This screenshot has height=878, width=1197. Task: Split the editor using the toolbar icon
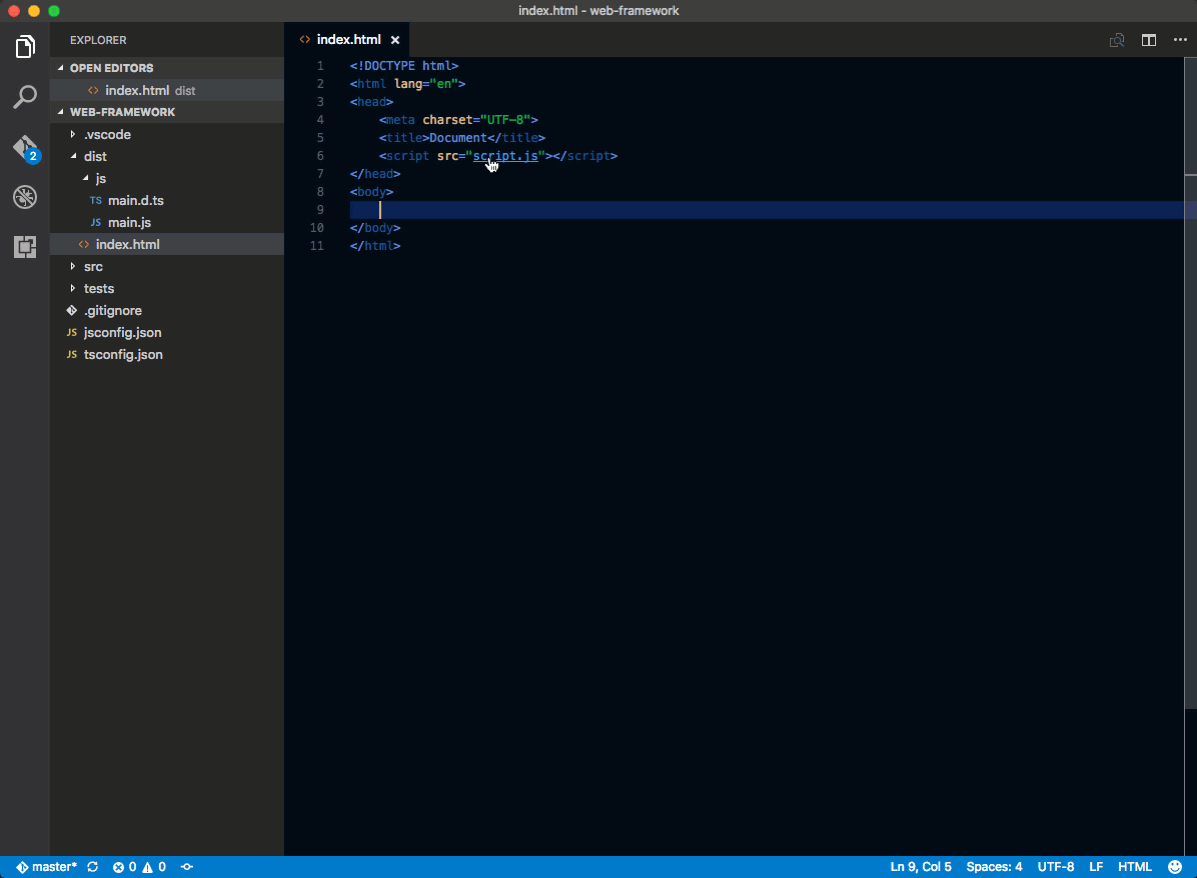[1148, 40]
